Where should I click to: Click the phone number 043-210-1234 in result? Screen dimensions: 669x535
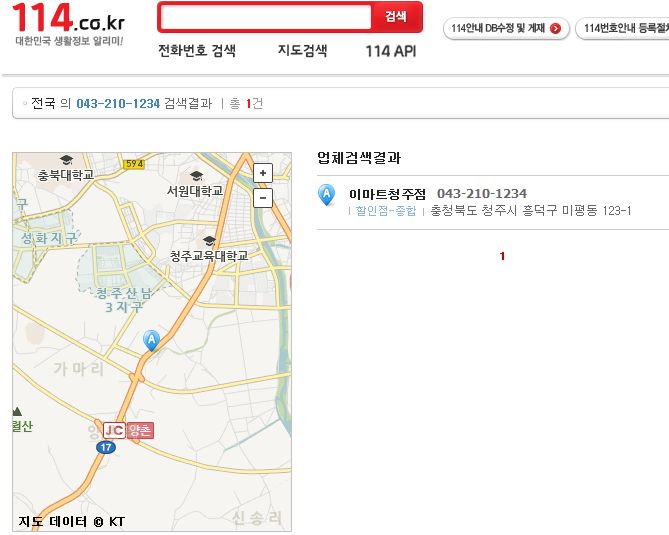pos(482,194)
